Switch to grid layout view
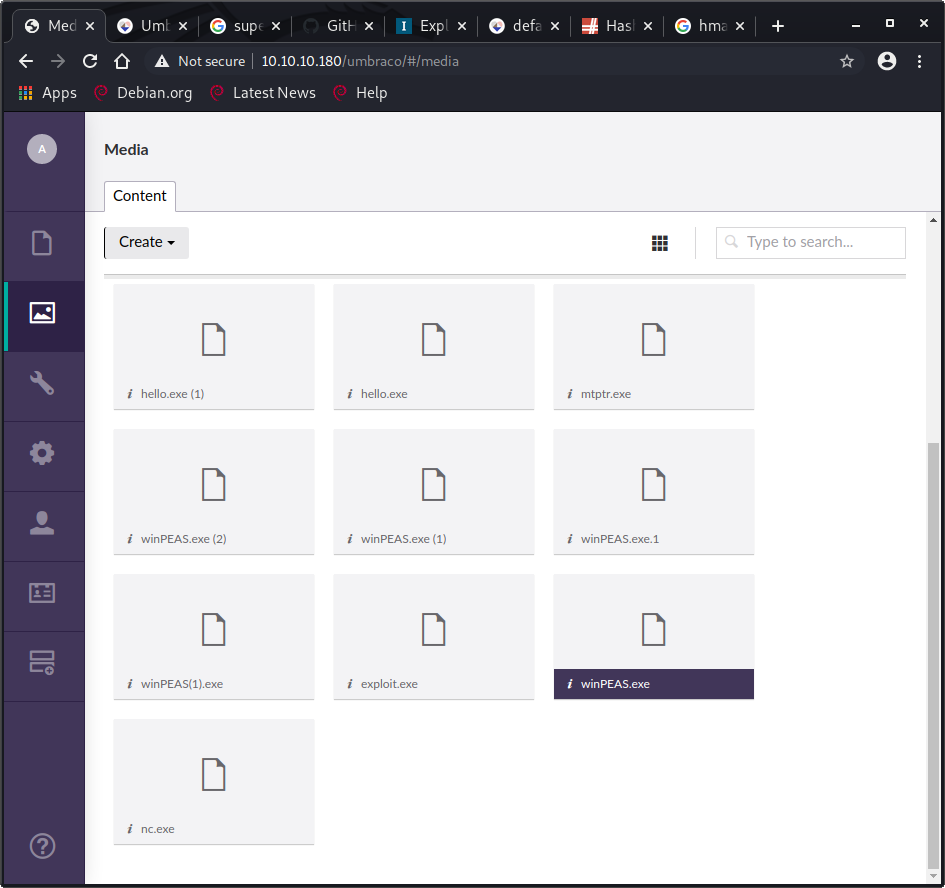 pos(659,243)
